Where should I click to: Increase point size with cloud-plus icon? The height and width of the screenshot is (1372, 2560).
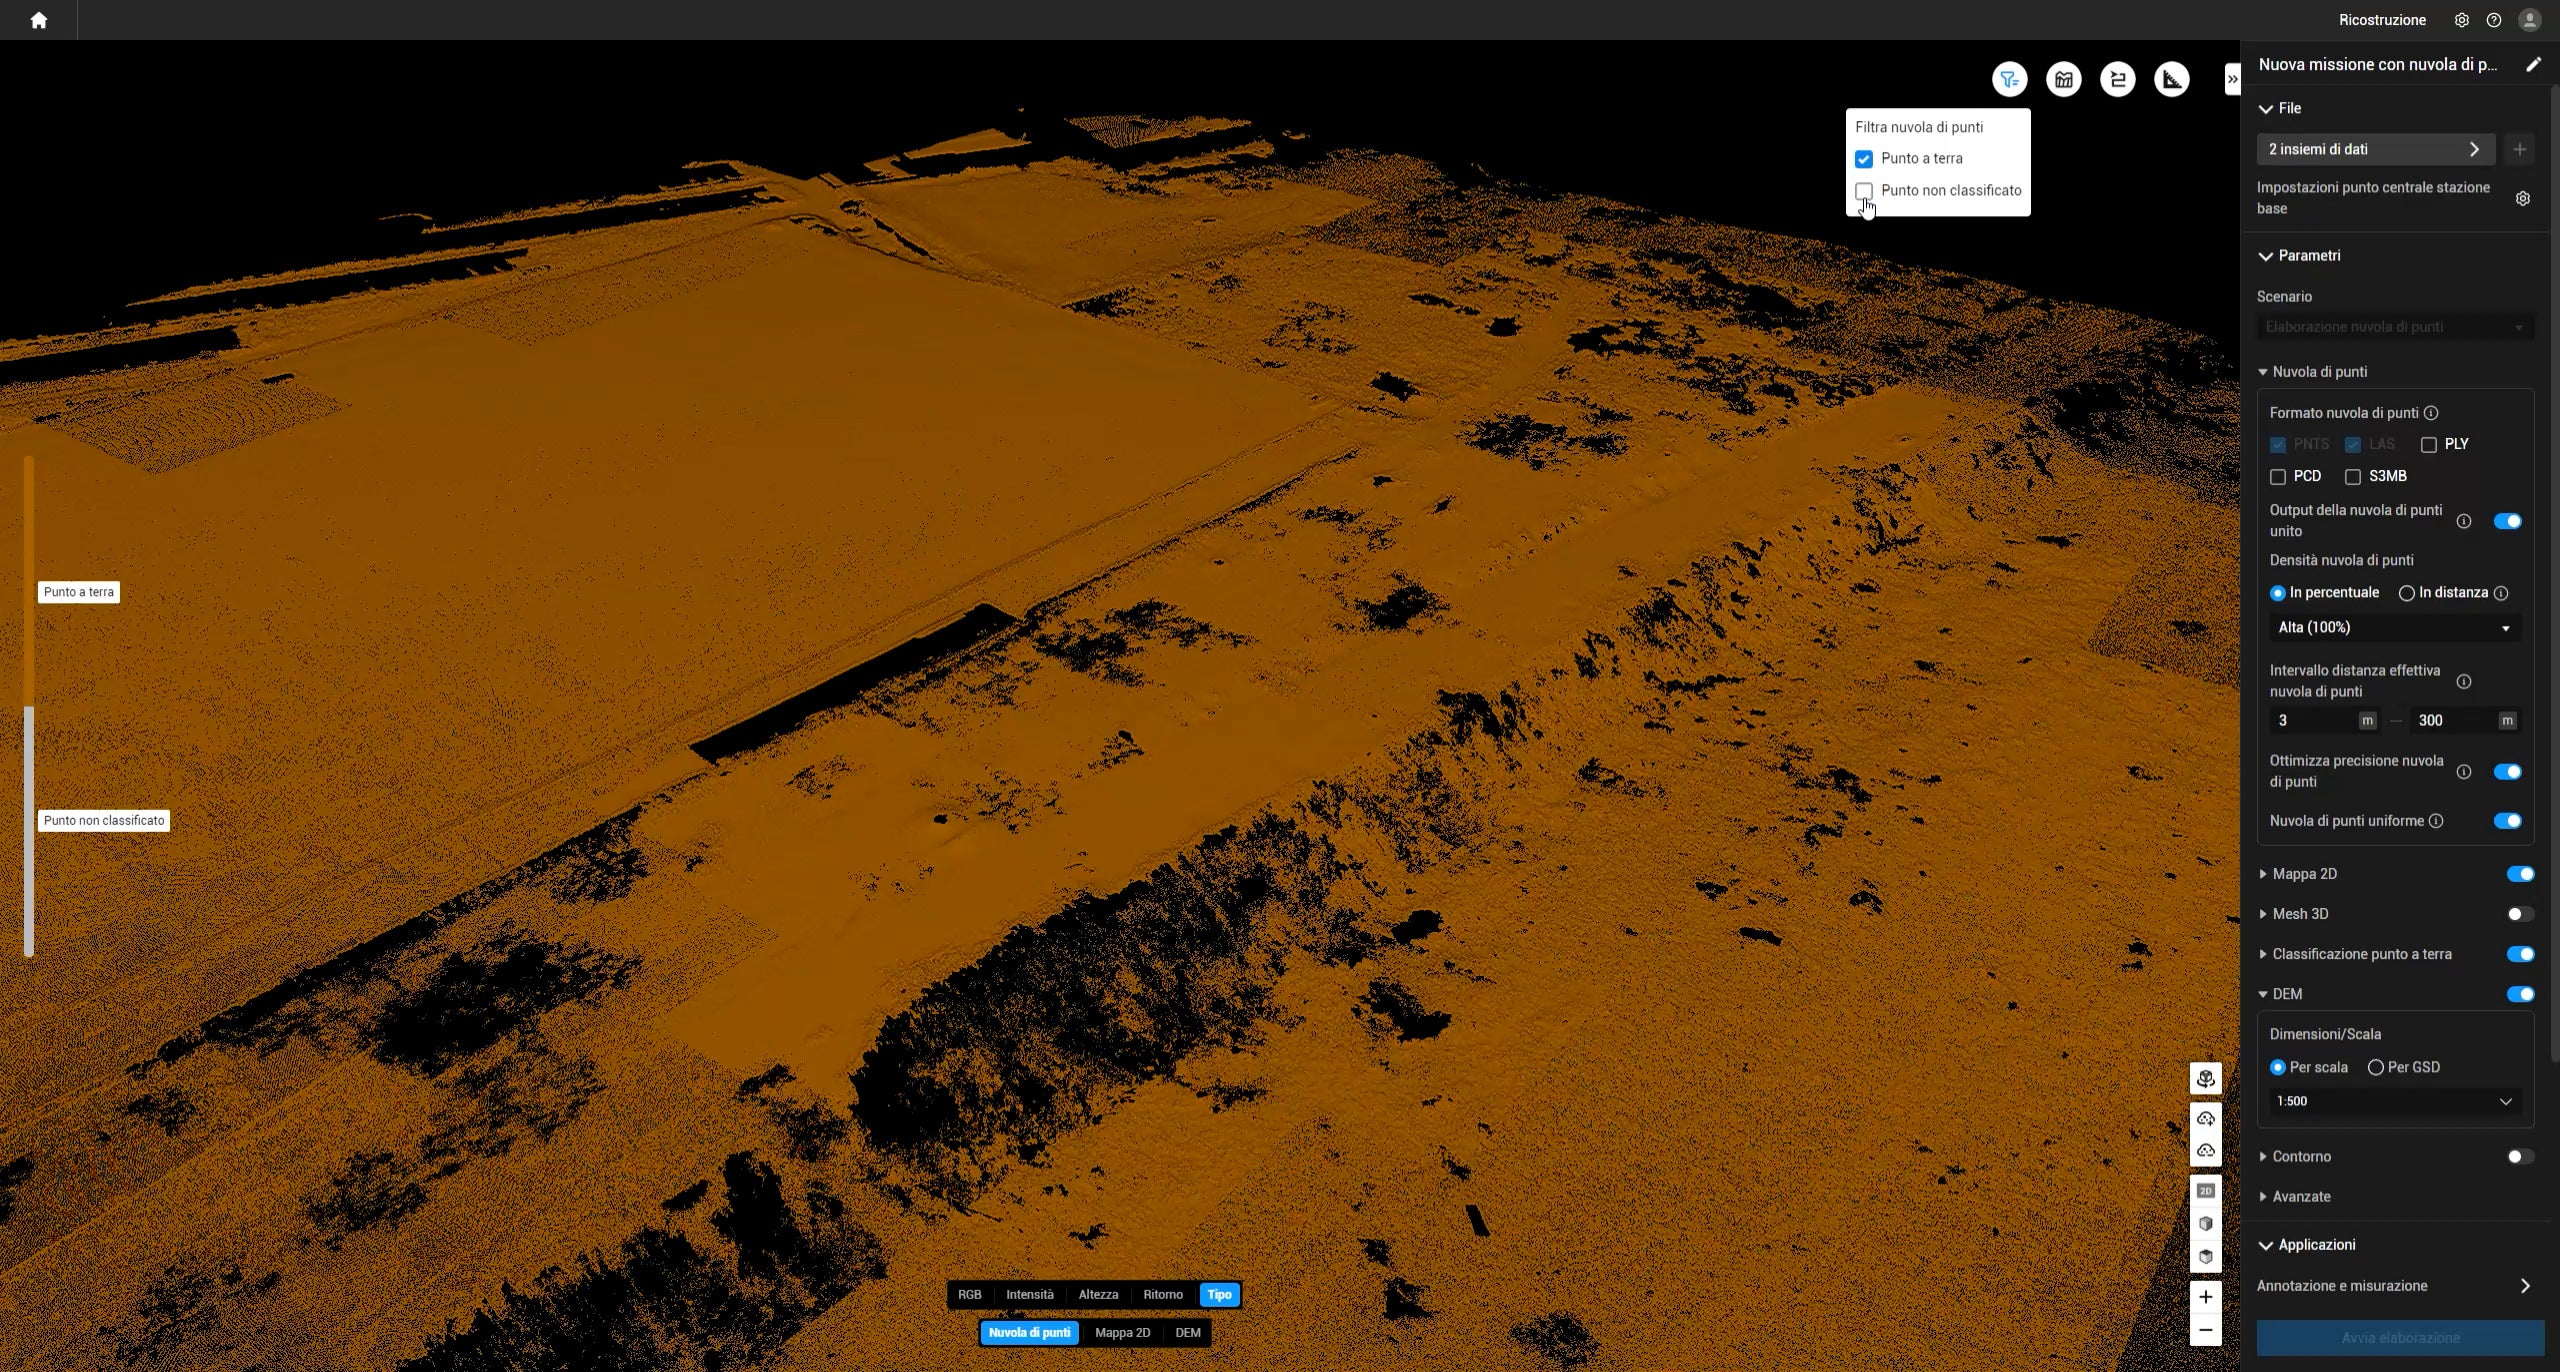click(x=2205, y=1118)
